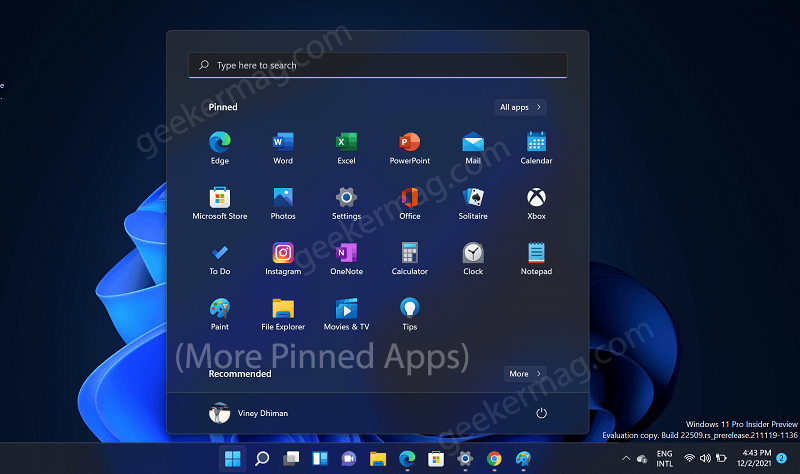Open Widgets from the taskbar
800x474 pixels.
click(320, 459)
